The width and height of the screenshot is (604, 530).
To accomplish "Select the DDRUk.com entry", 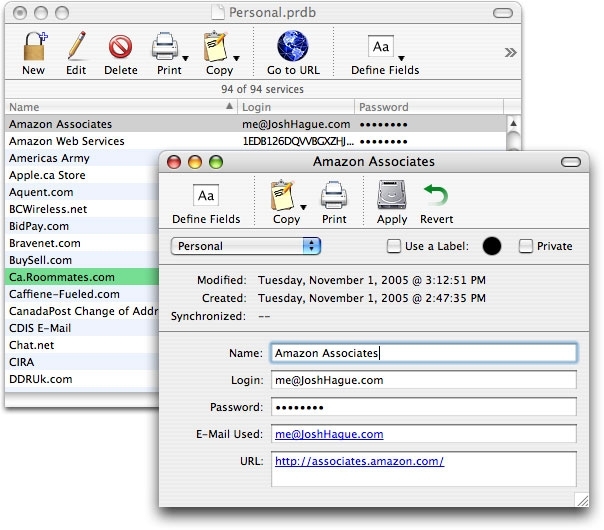I will [82, 379].
